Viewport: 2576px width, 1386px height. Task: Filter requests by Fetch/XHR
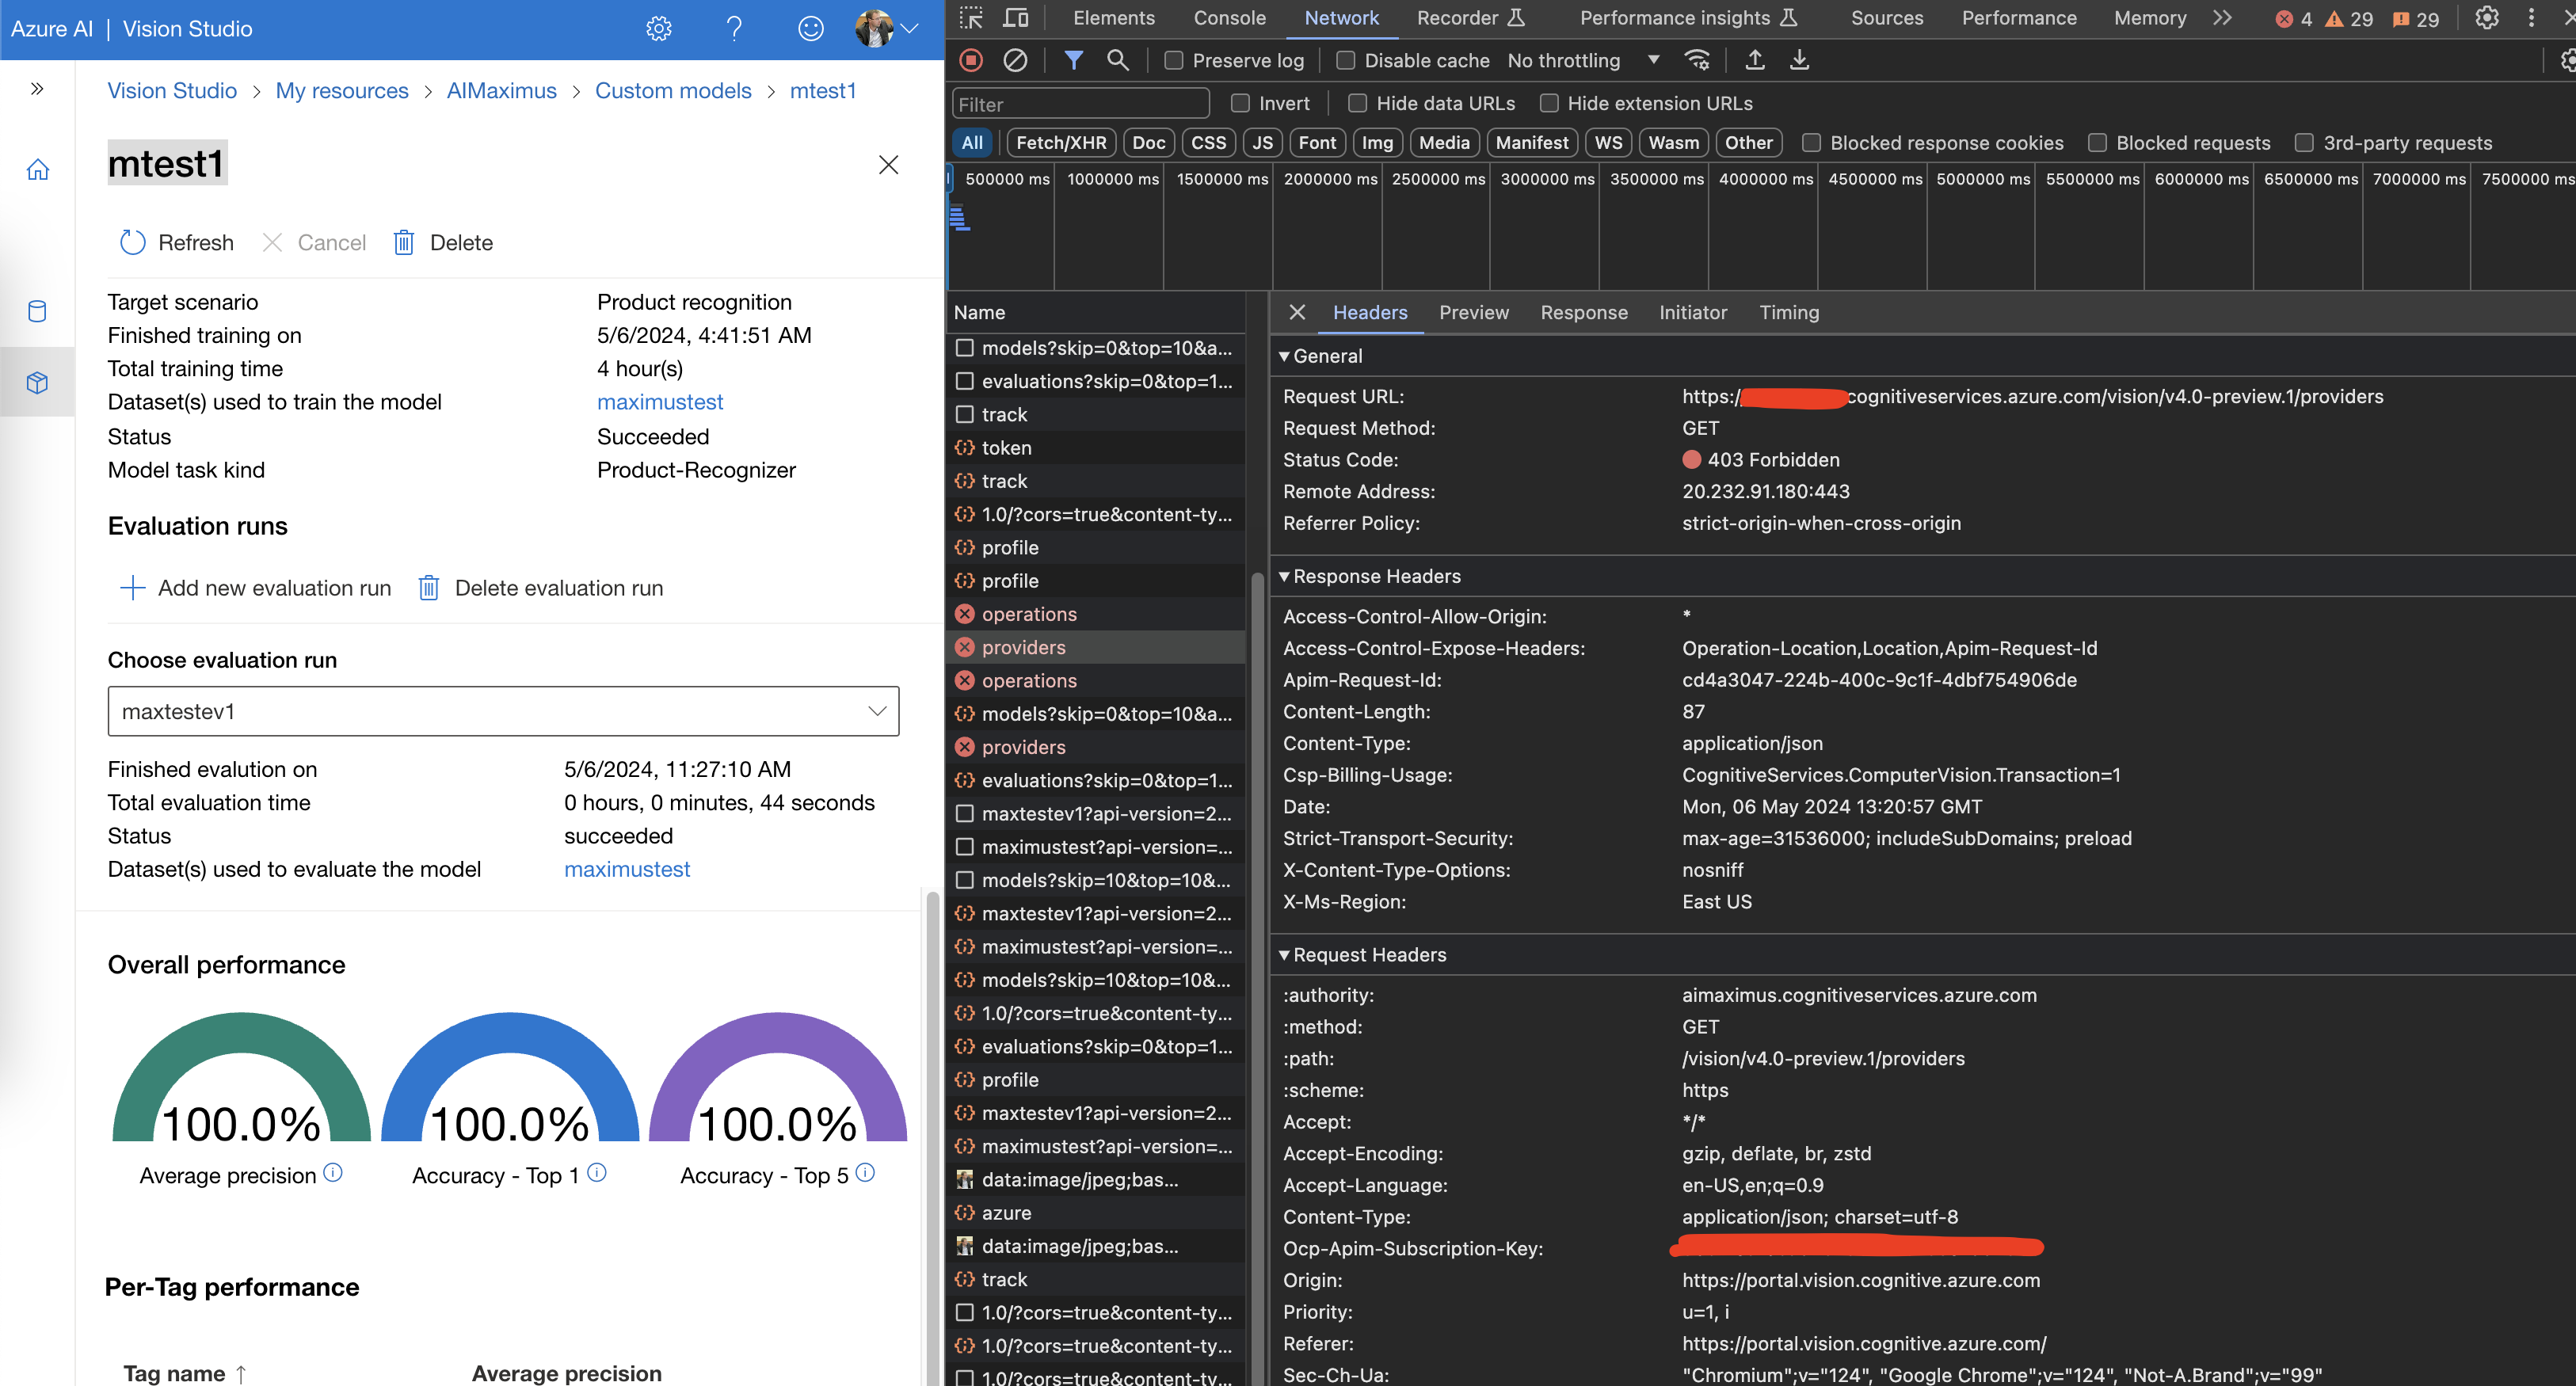1060,143
